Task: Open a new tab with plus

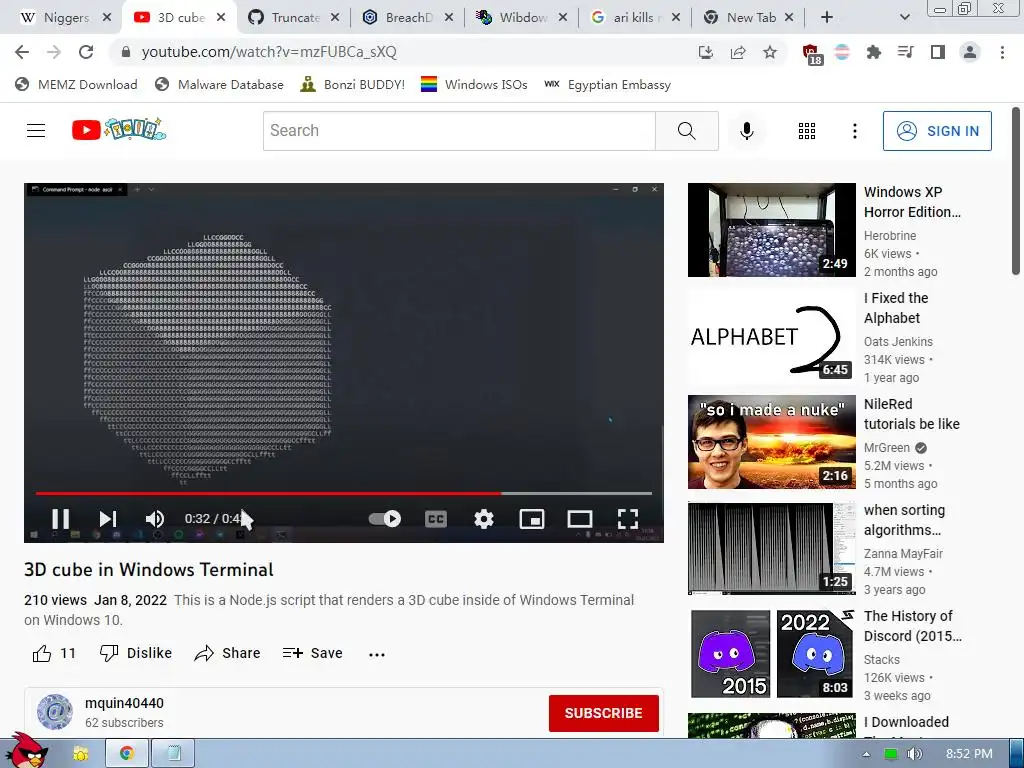Action: click(827, 18)
